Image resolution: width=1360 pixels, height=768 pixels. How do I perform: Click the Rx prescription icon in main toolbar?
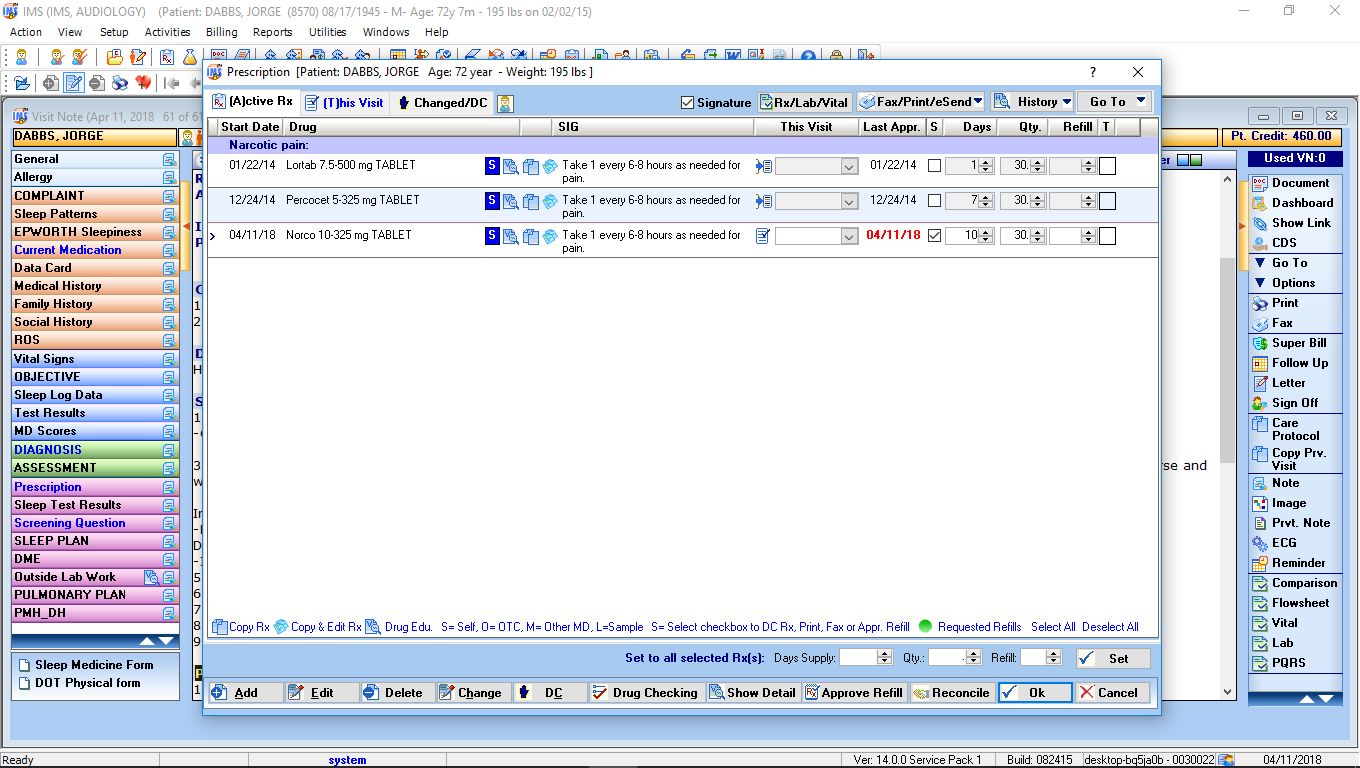pos(167,57)
